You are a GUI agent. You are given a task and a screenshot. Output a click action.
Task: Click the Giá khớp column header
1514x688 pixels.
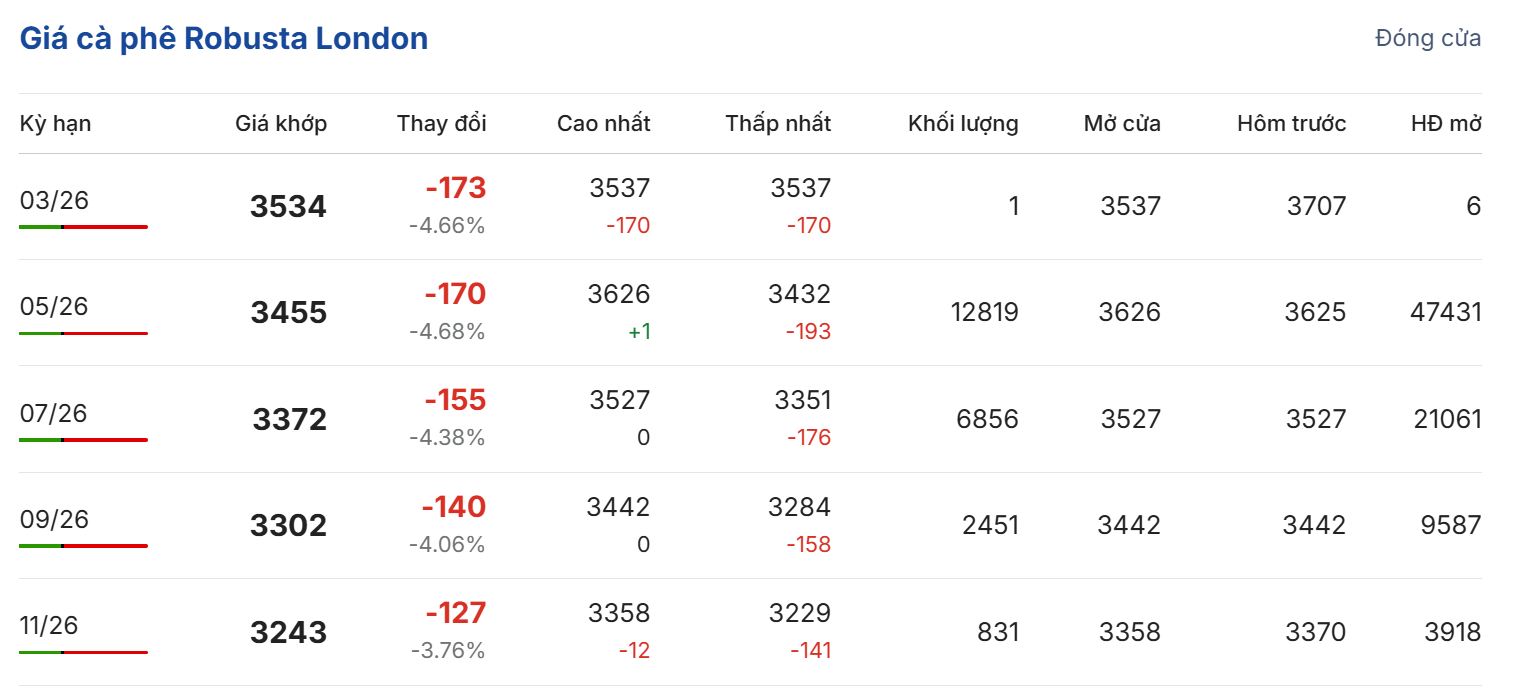point(281,123)
